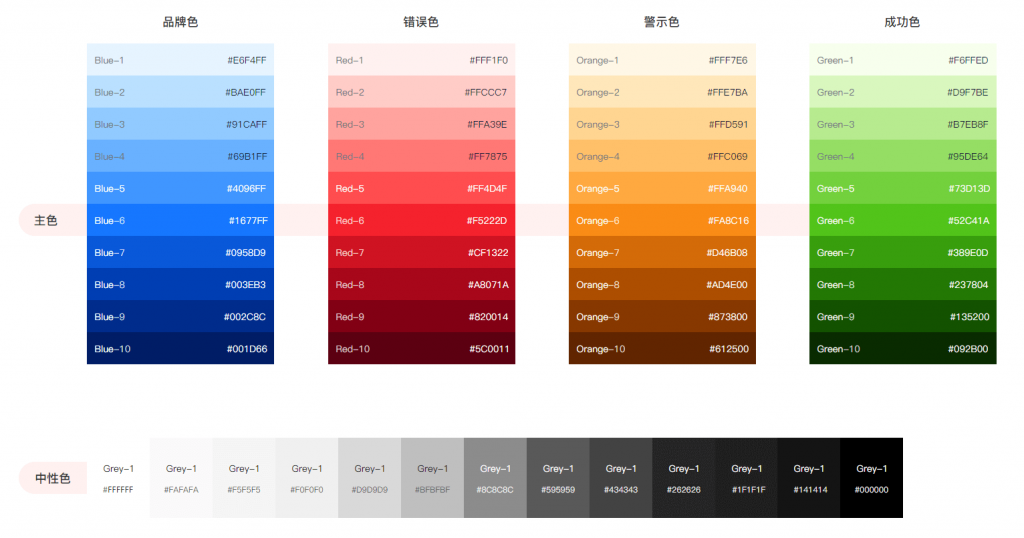Viewport: 1024px width, 538px height.
Task: Click the 主色 pill label
Action: 46,220
